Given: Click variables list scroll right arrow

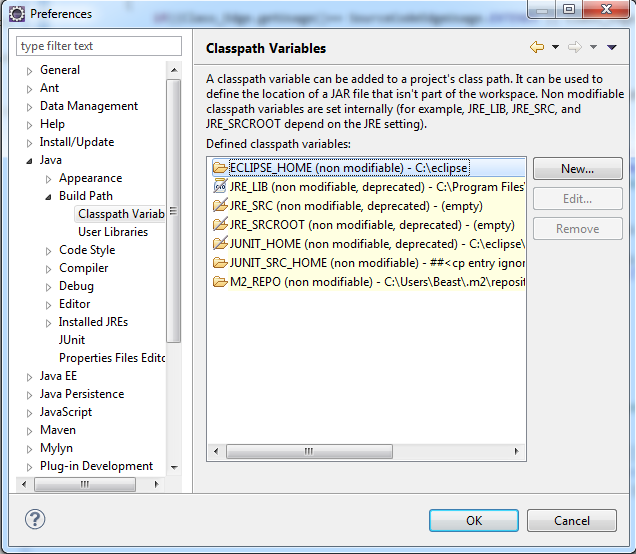Looking at the screenshot, I should point(516,451).
